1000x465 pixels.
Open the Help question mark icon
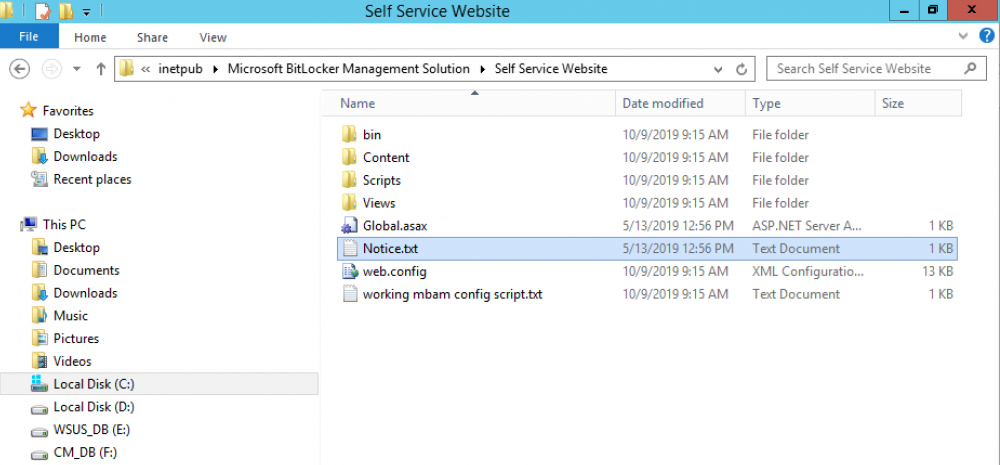986,36
